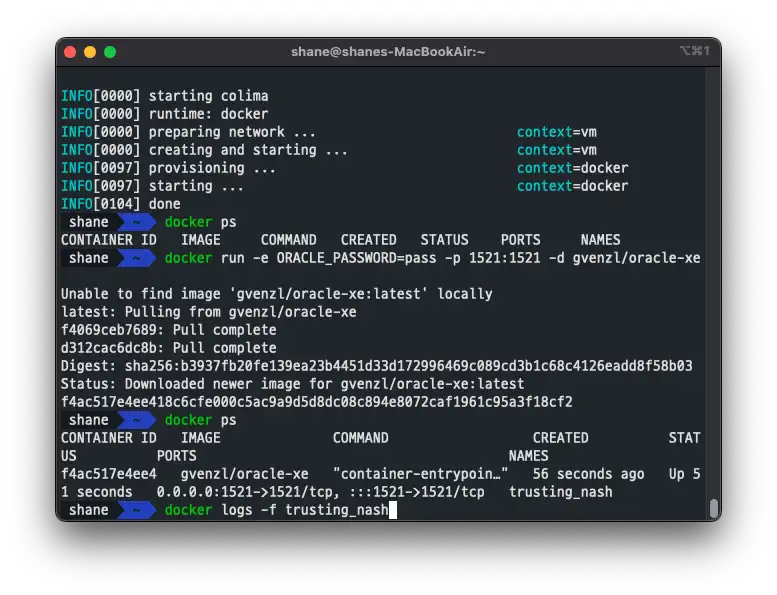The height and width of the screenshot is (595, 777).
Task: Click container name trusting_nash in the NAMES row
Action: coord(561,492)
